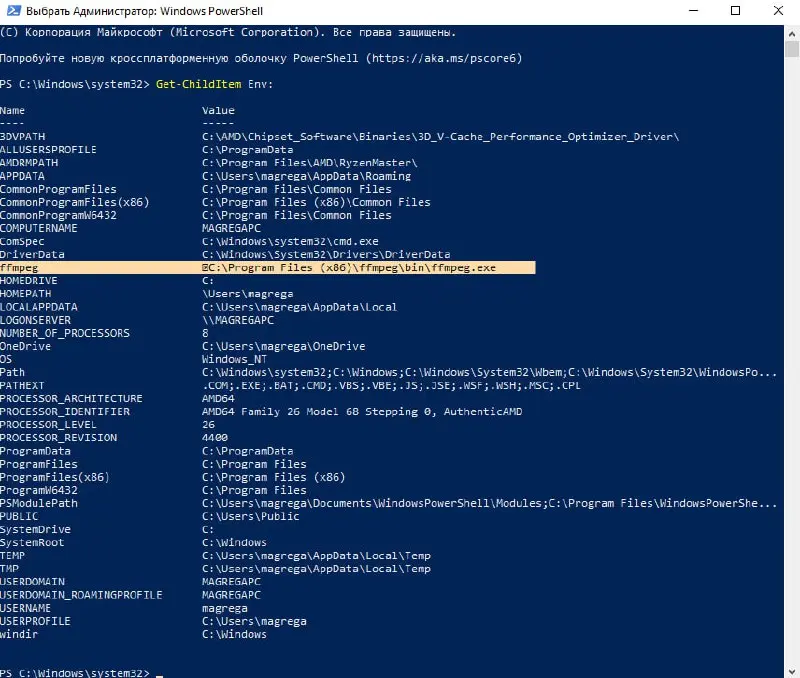Close the Windows PowerShell window
800x678 pixels.
pyautogui.click(x=776, y=12)
